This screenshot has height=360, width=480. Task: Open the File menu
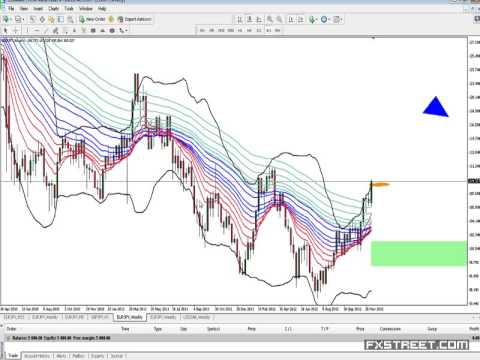click(x=11, y=8)
